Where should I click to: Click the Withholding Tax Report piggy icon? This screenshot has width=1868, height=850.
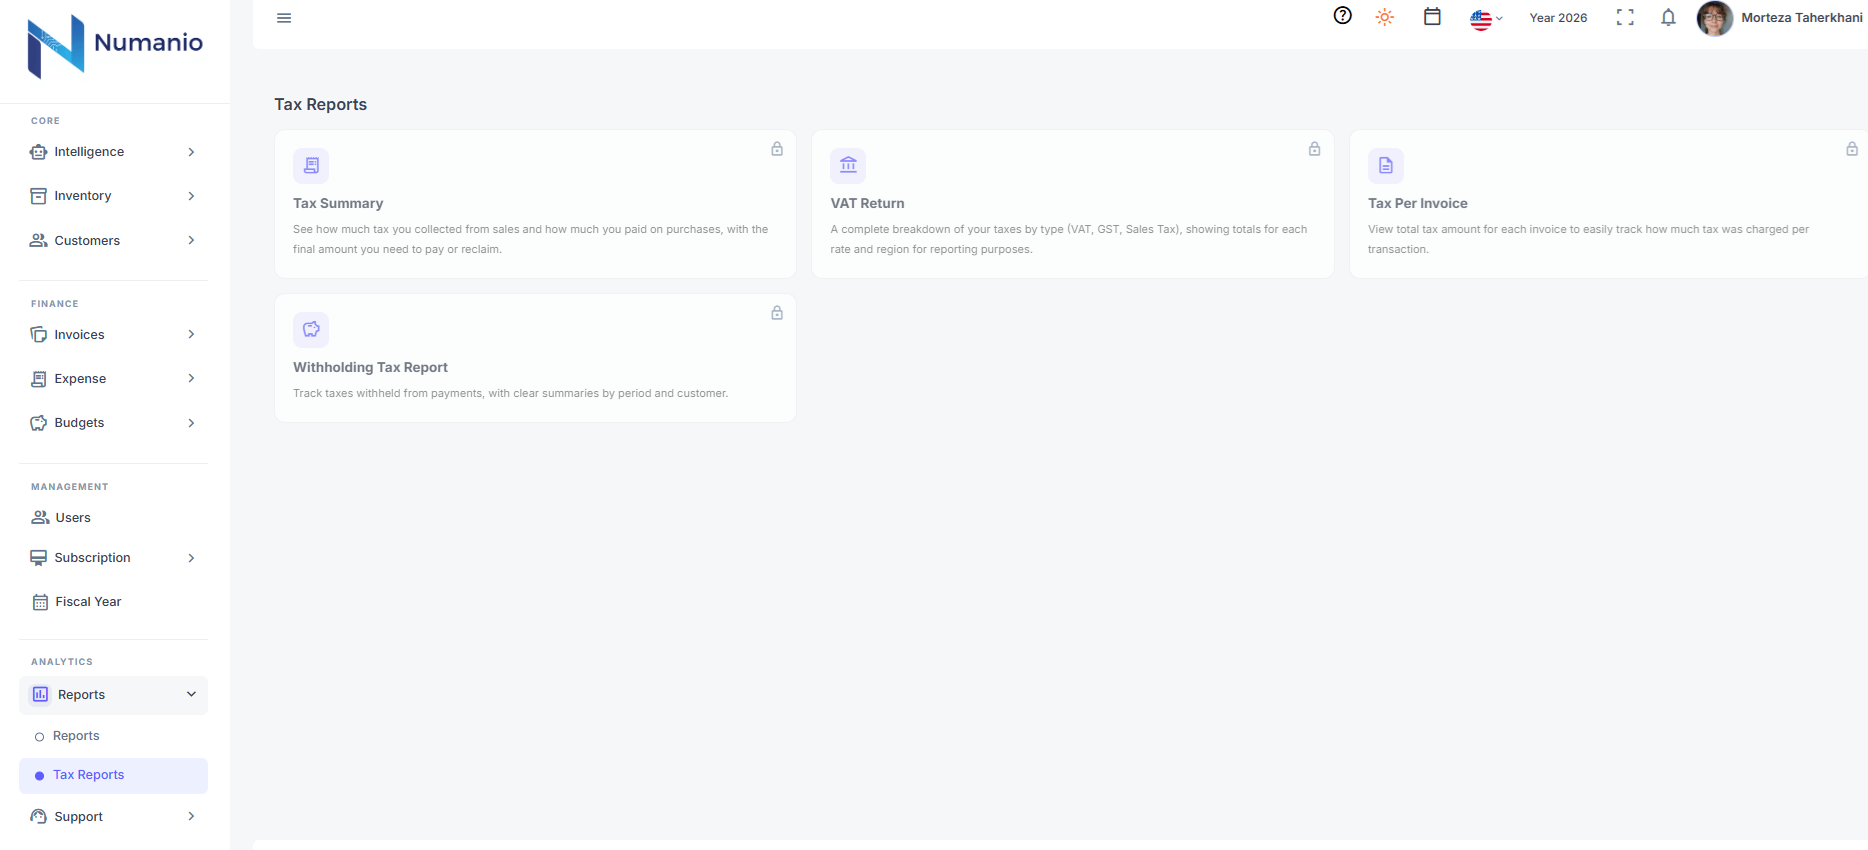coord(311,330)
